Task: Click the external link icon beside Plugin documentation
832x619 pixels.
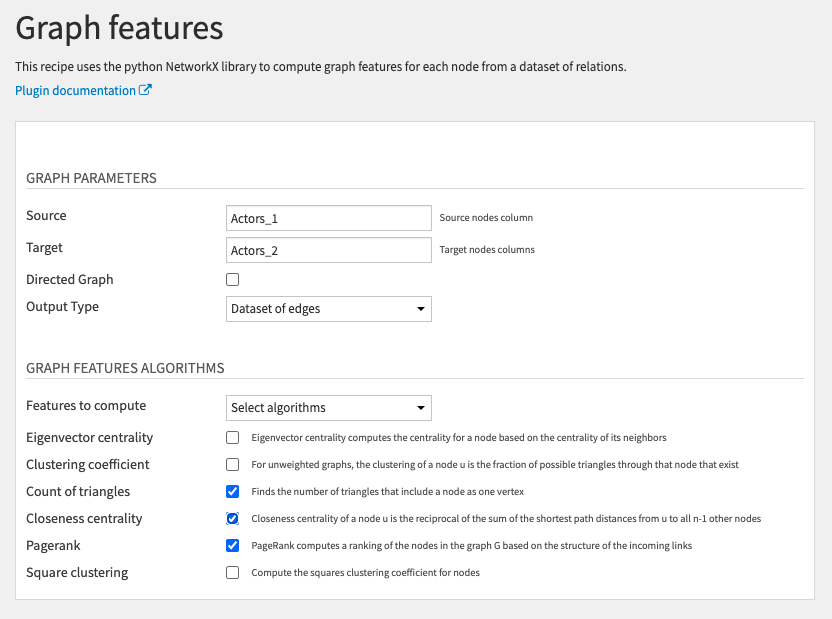Action: [x=146, y=91]
